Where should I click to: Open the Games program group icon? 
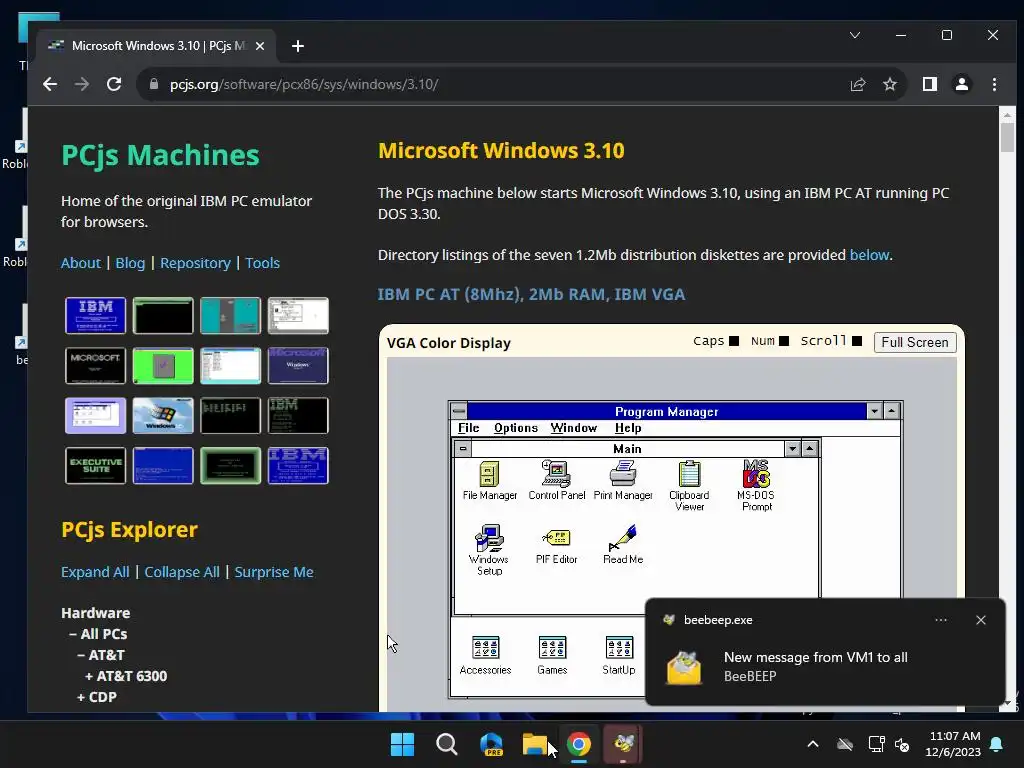552,655
